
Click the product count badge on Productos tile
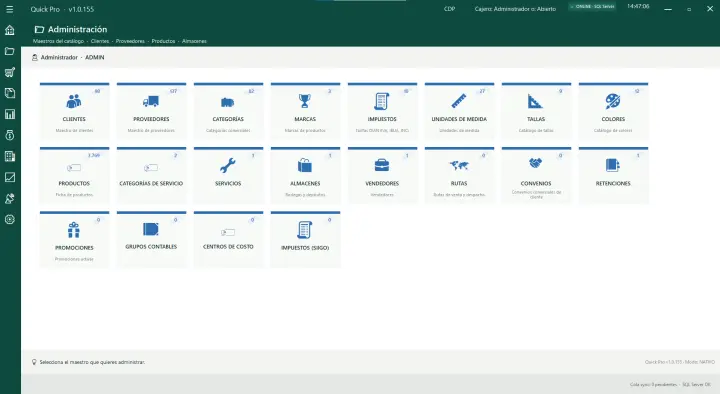click(94, 156)
